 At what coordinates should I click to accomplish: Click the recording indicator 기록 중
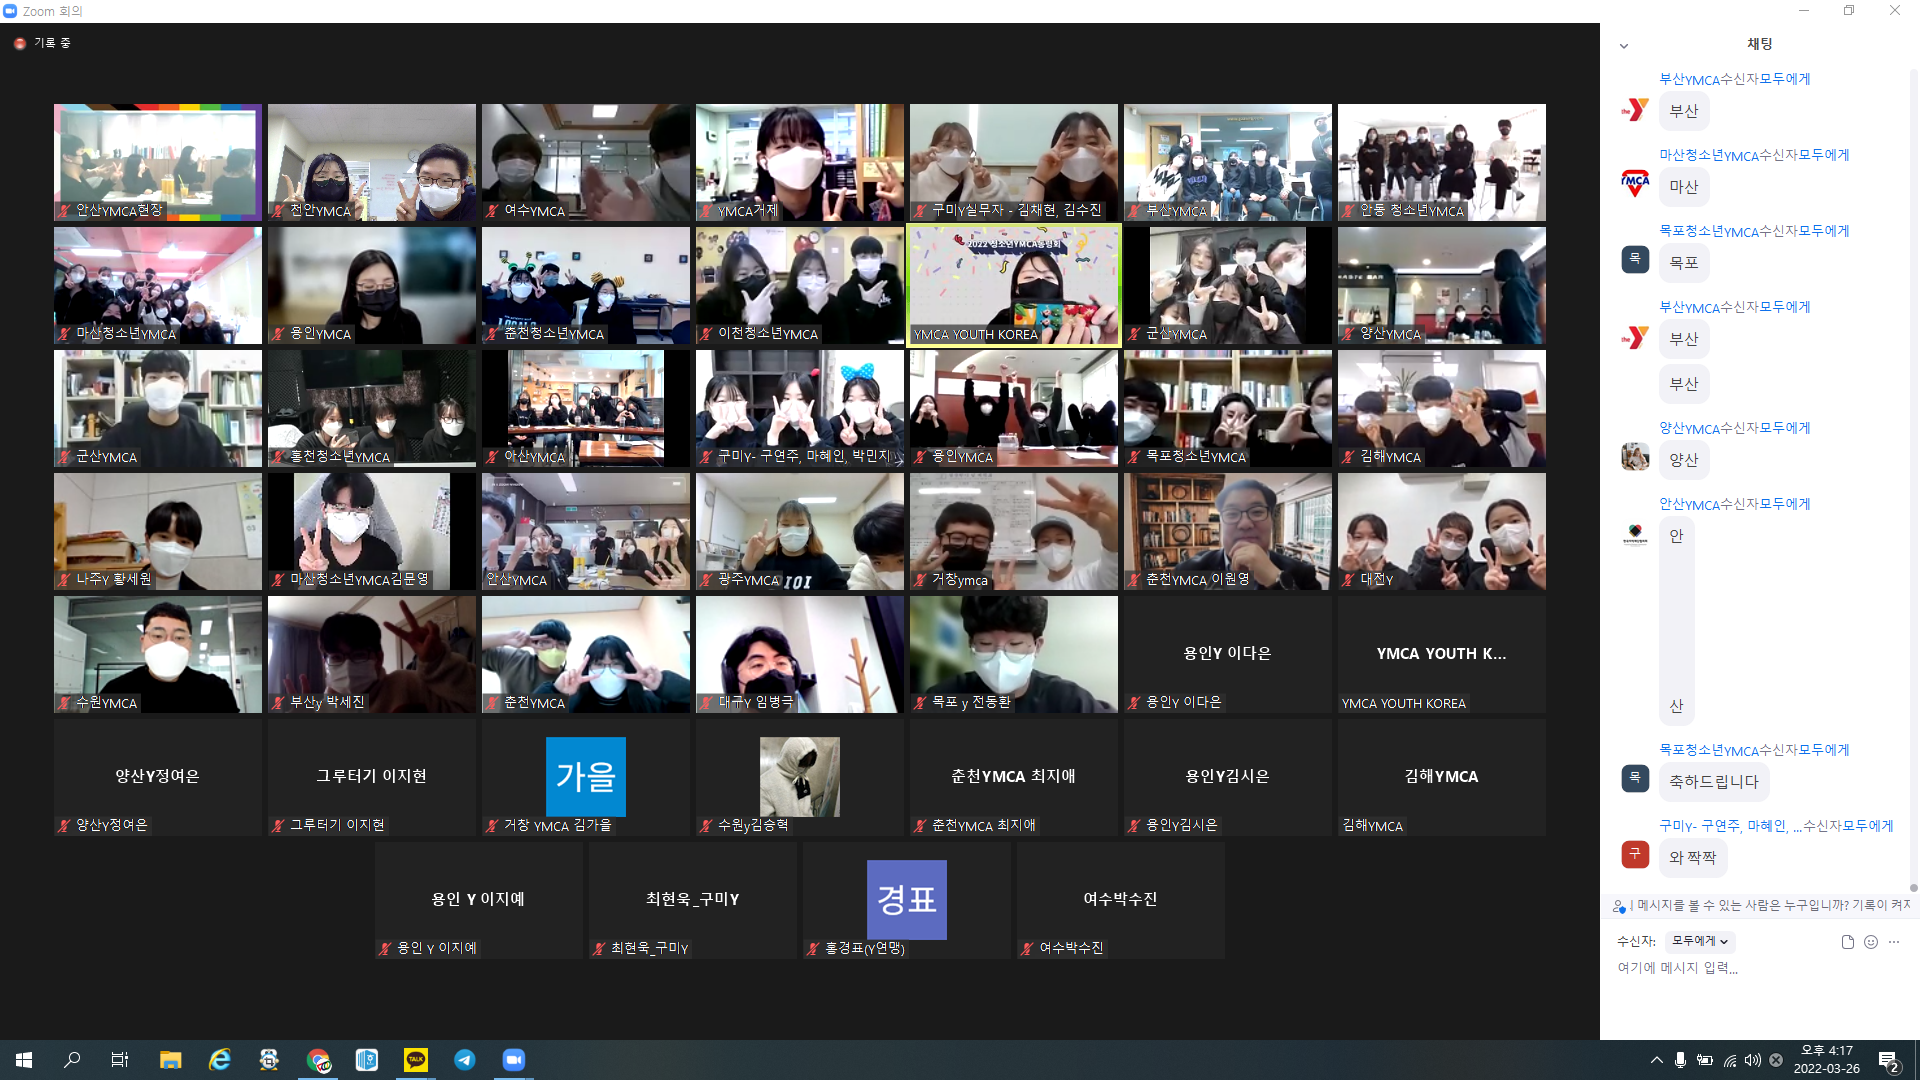point(43,43)
